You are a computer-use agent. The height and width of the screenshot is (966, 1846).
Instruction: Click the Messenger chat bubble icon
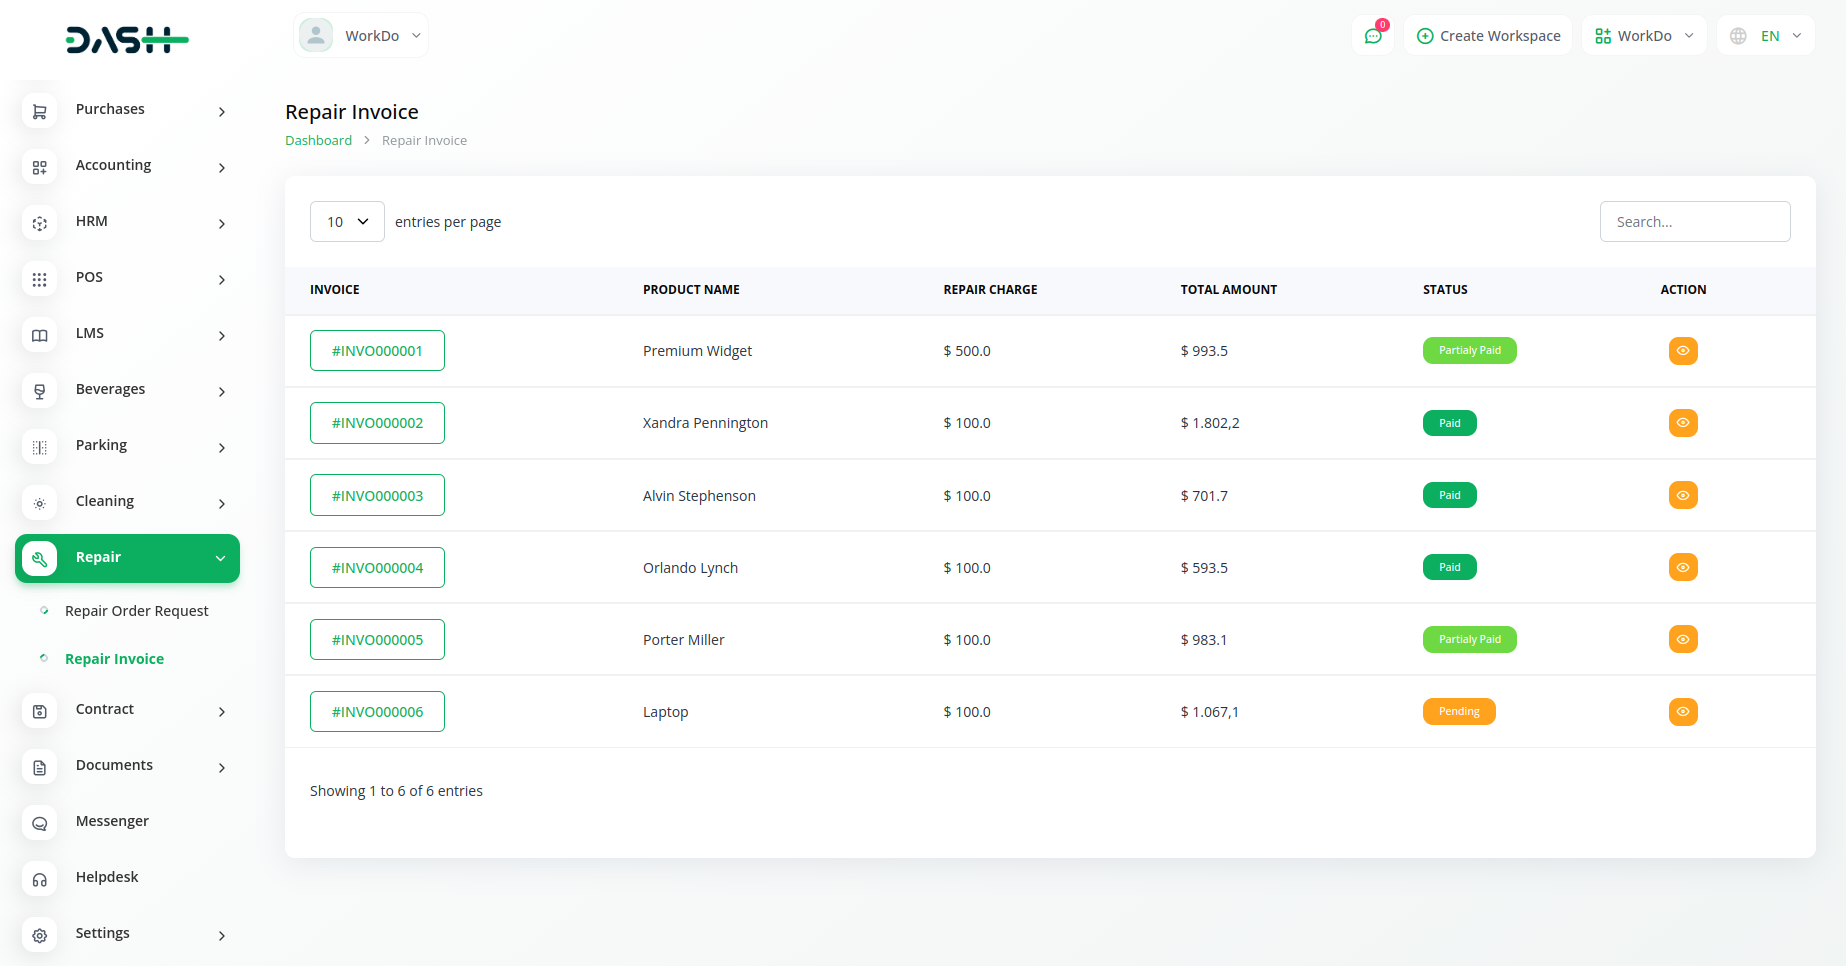[40, 823]
